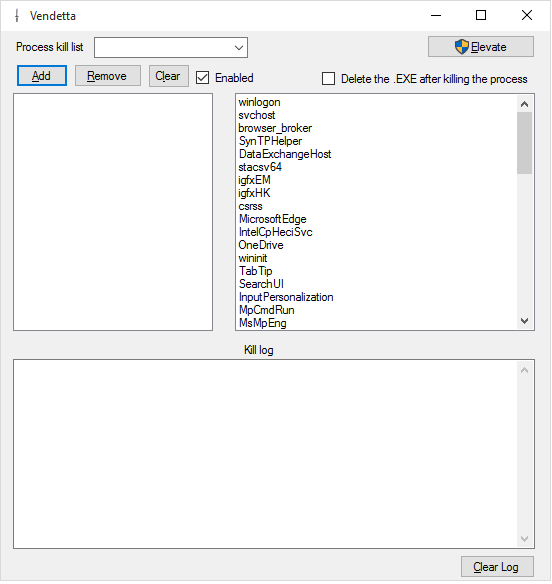Clear the process kill list
The height and width of the screenshot is (584, 552).
coord(169,76)
